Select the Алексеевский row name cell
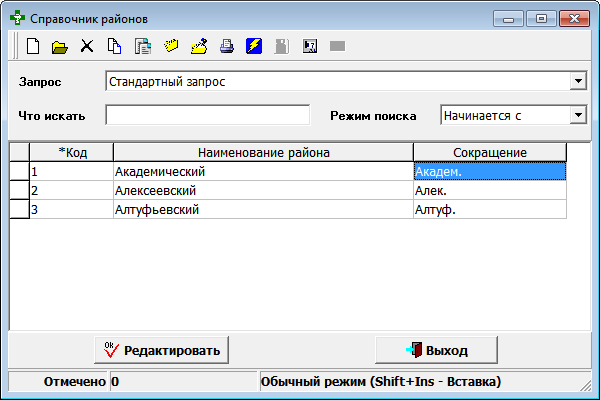This screenshot has height=400, width=600. point(262,190)
